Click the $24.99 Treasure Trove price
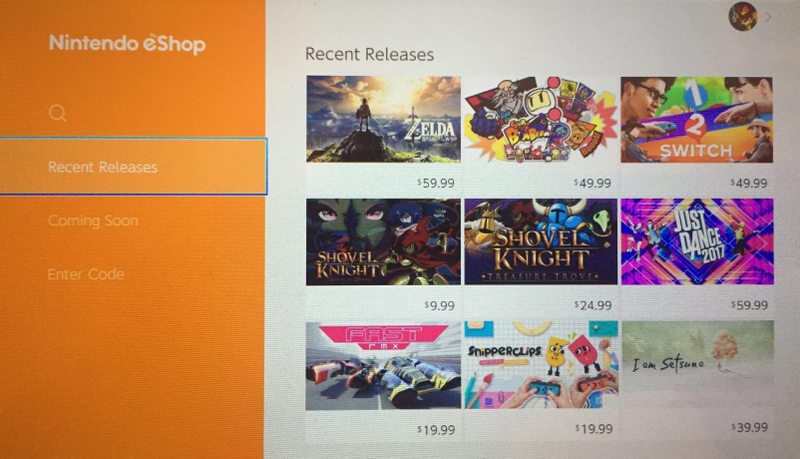Viewport: 800px width, 459px height. (593, 305)
